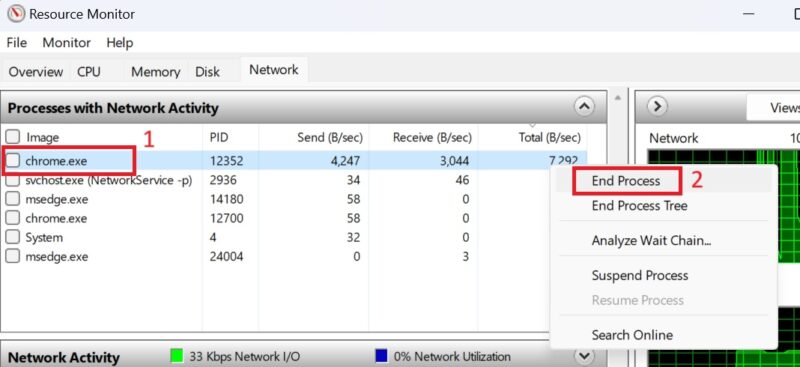Click the blue Network Utilization swatch
This screenshot has height=367, width=800.
pos(381,355)
